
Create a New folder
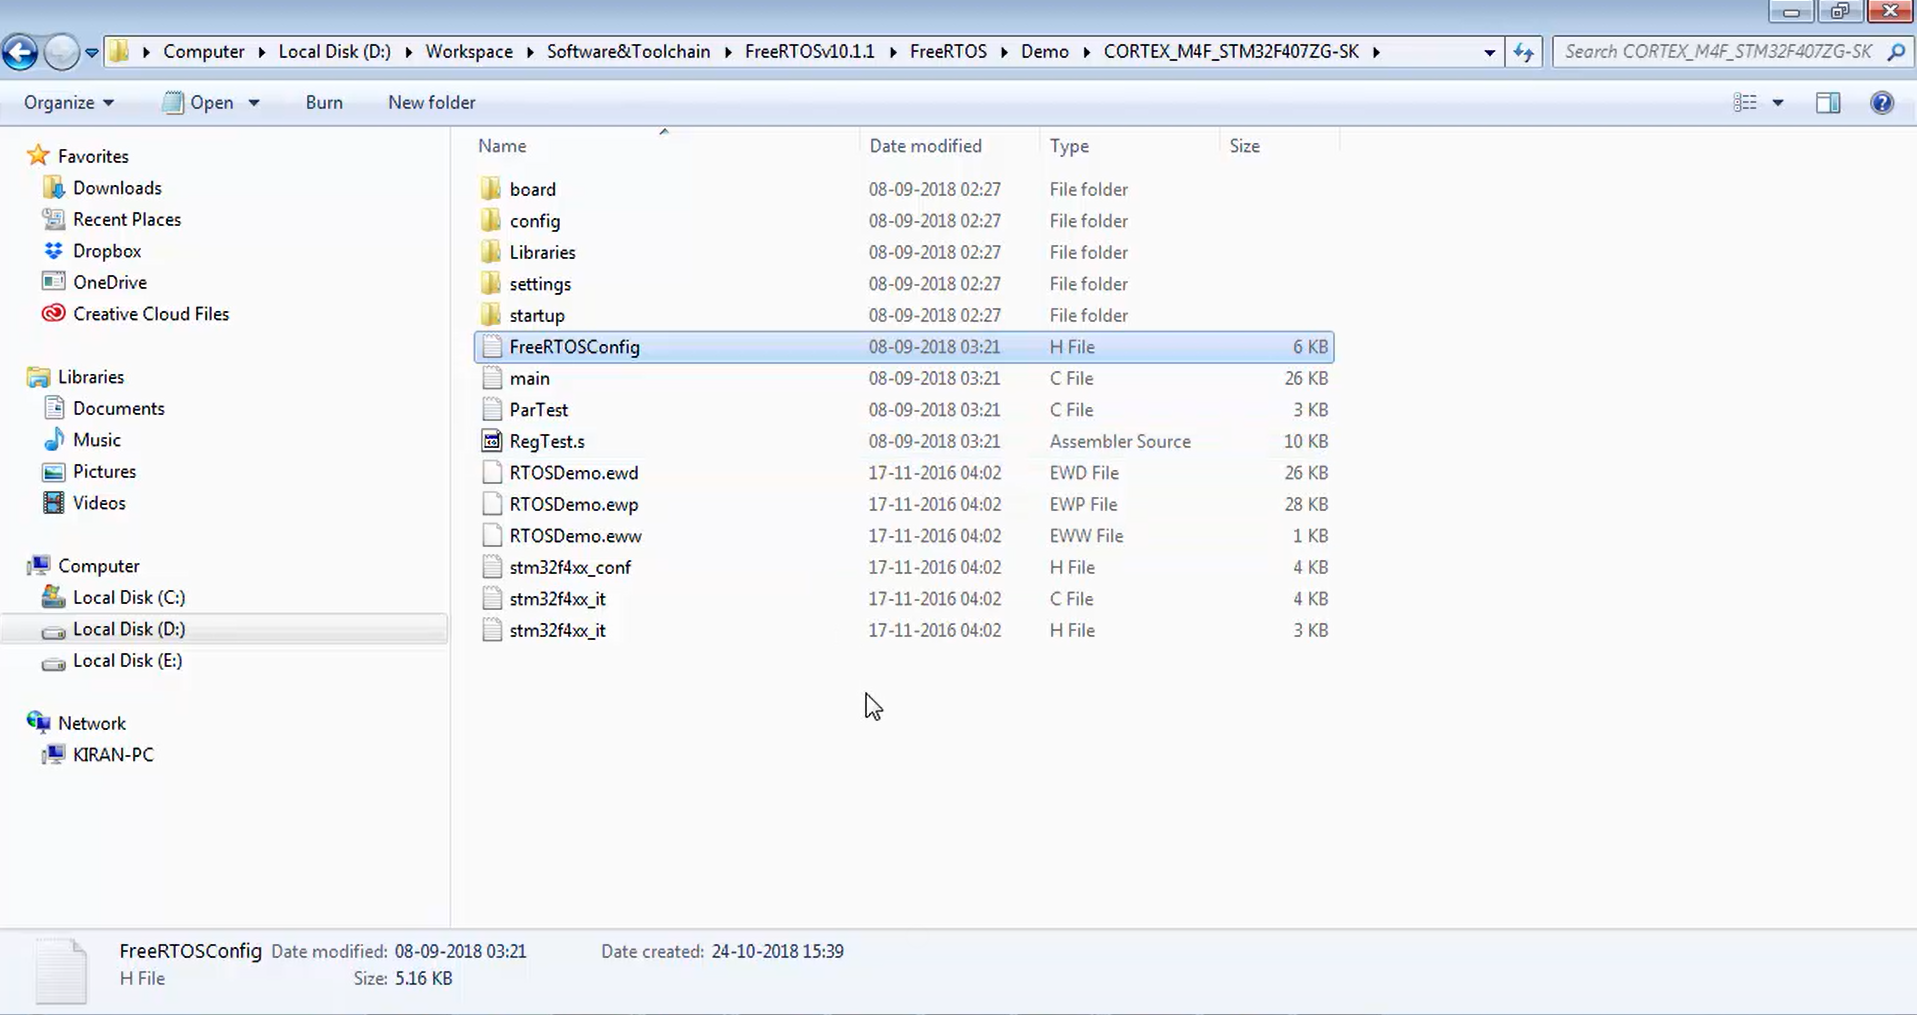[431, 102]
